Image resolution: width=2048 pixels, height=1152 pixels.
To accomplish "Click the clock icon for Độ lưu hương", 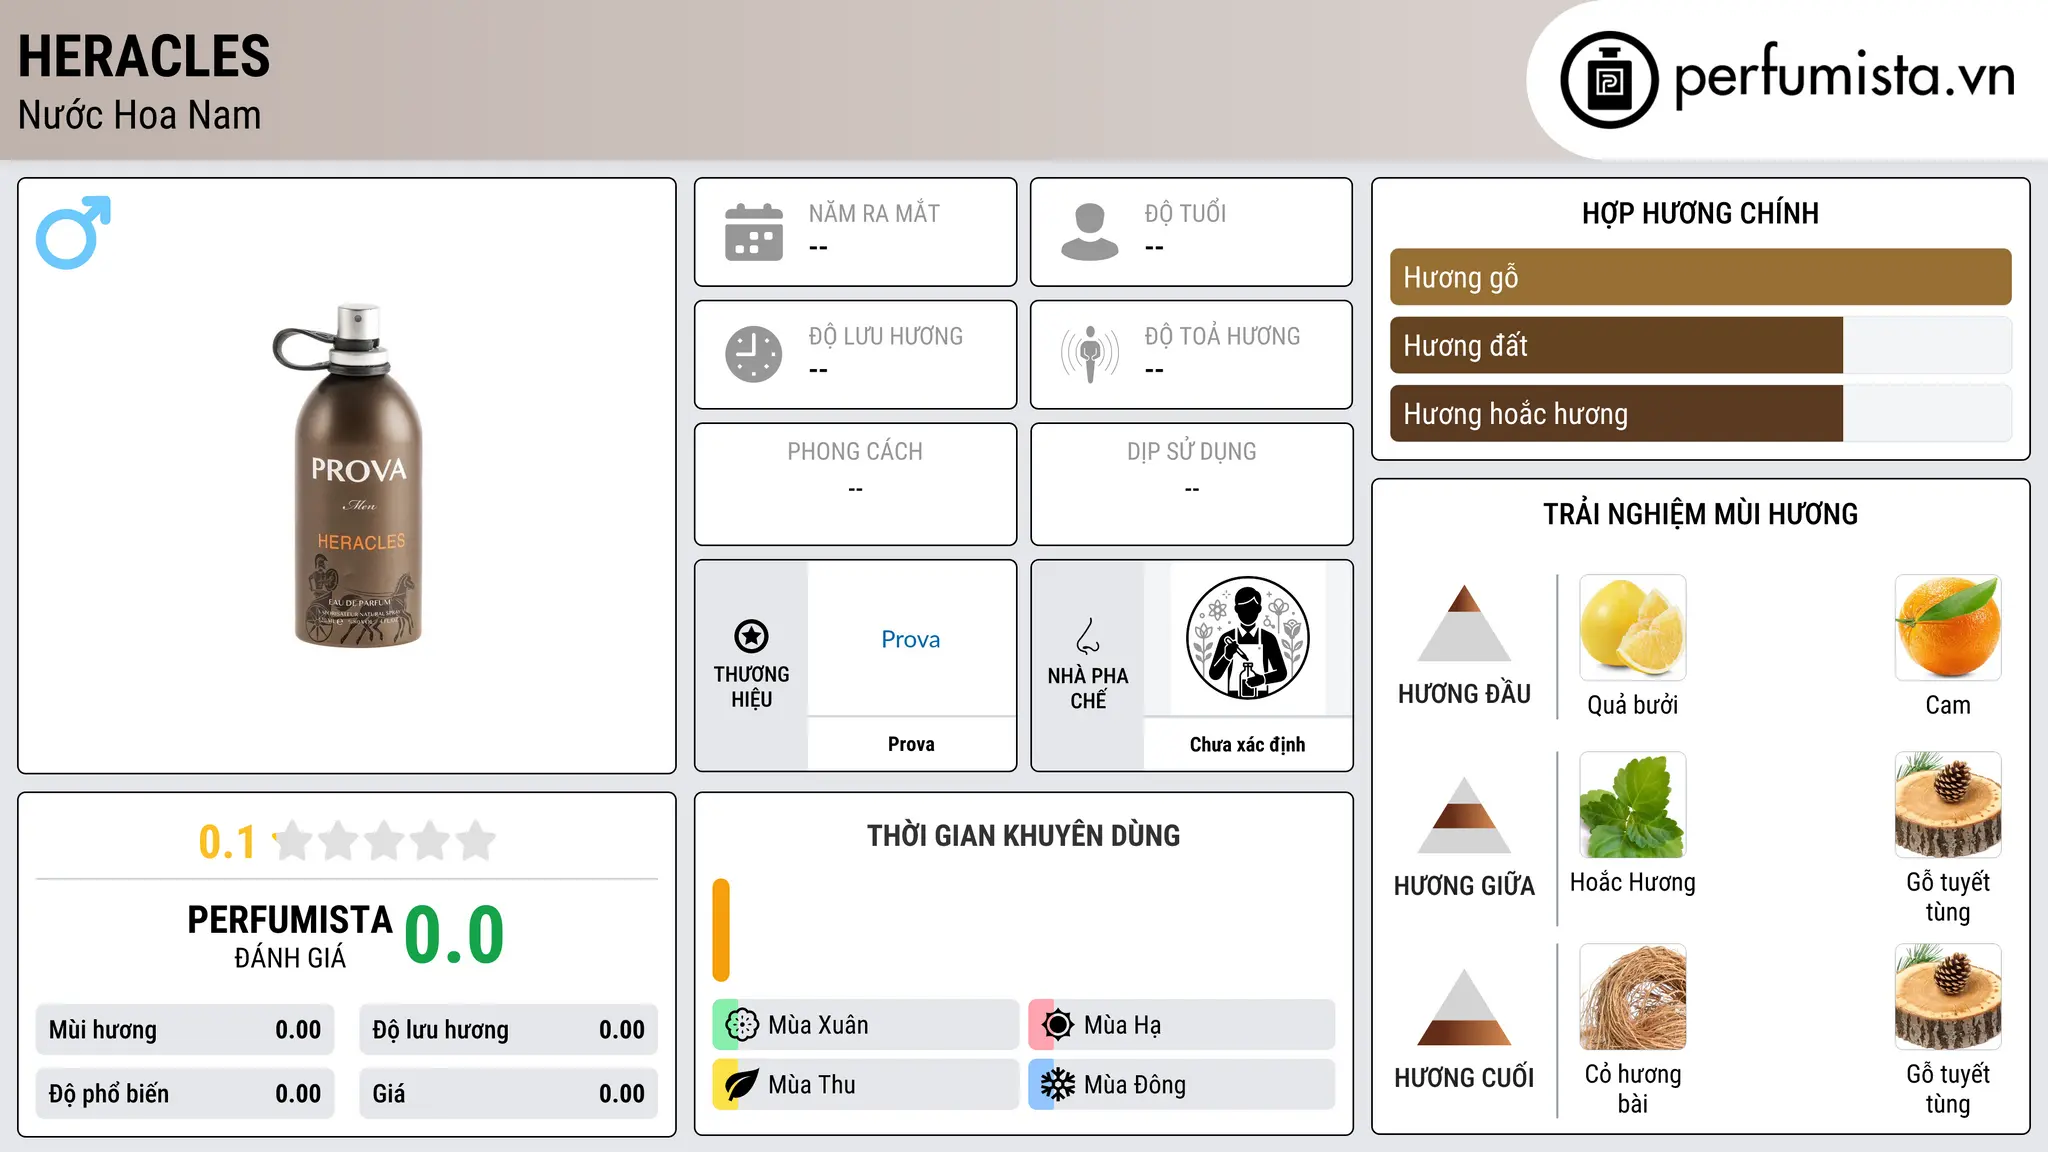I will 754,354.
